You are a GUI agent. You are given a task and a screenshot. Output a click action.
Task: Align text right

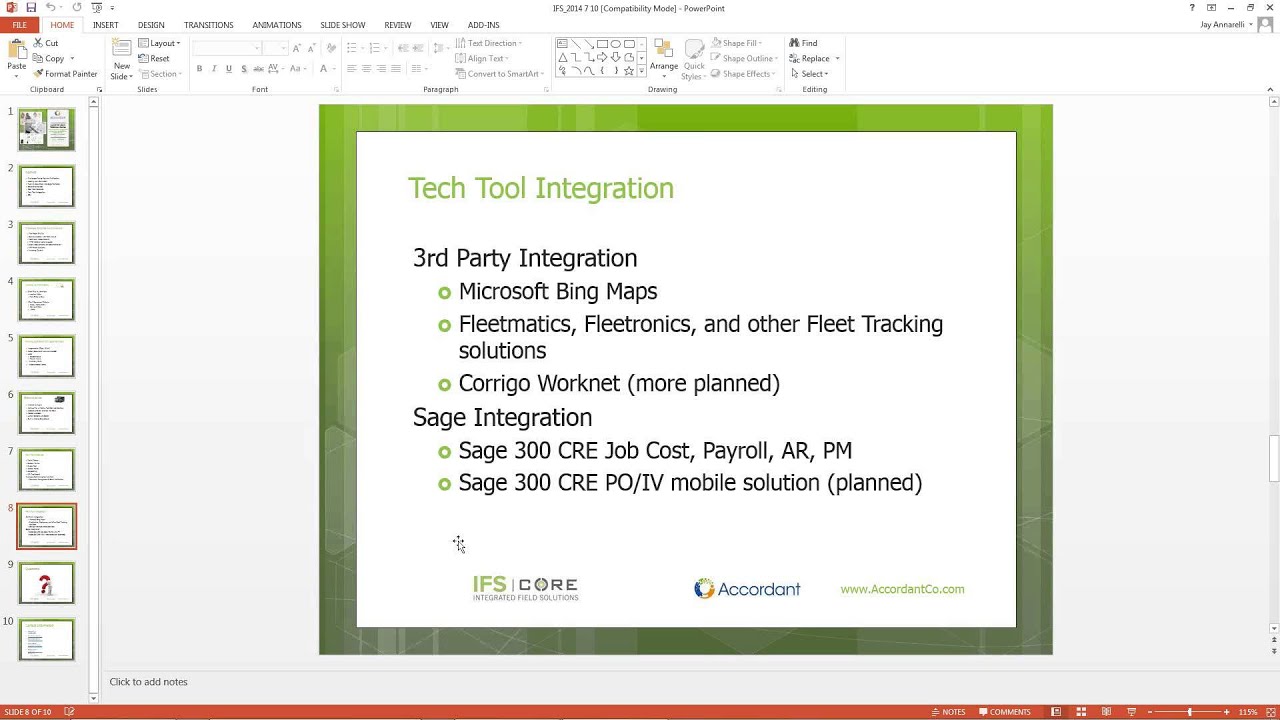[381, 69]
